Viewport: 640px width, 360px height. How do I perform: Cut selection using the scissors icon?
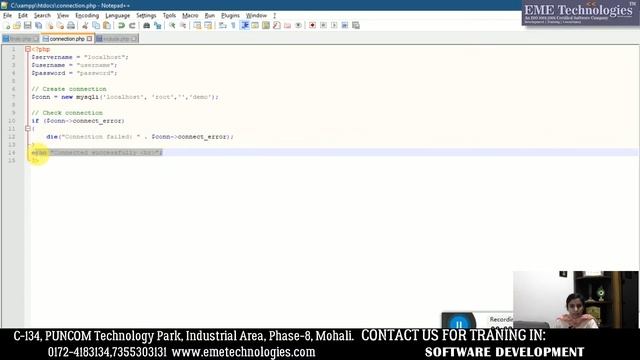(85, 25)
